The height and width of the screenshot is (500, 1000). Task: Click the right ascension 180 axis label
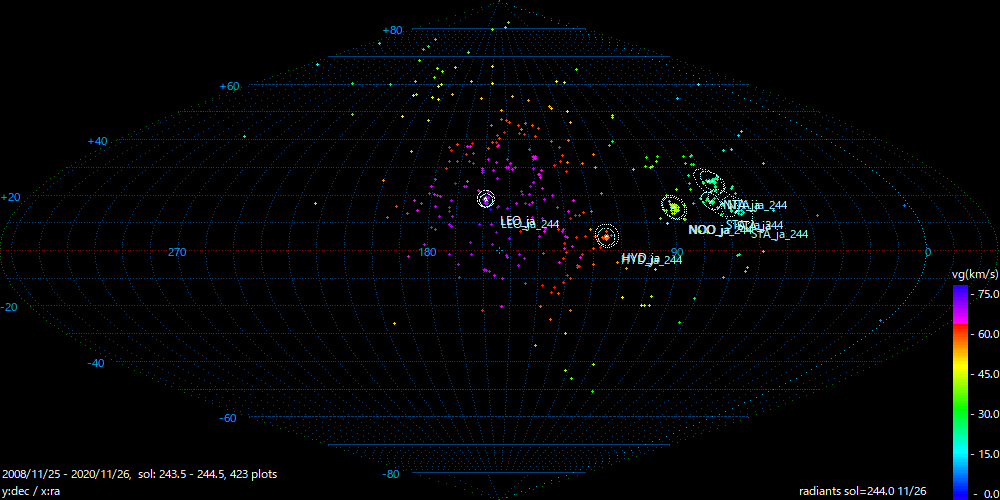427,252
